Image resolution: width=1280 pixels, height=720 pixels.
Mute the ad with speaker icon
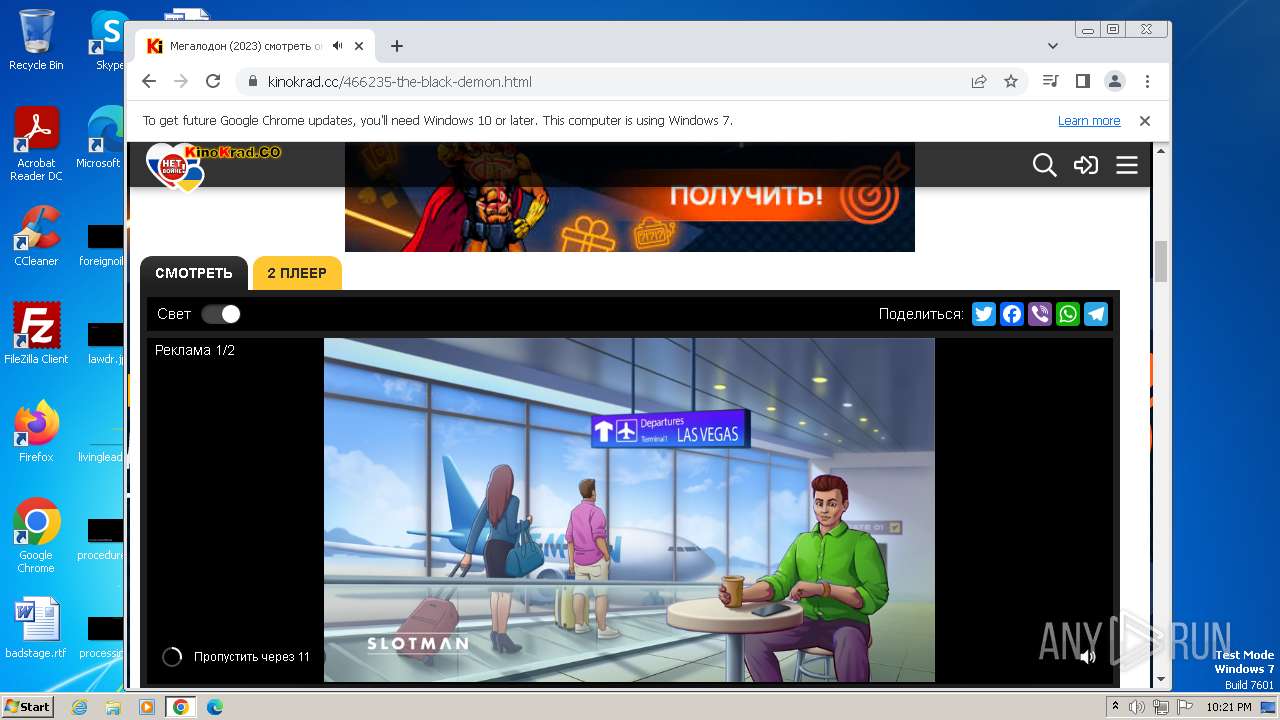[x=1087, y=657]
